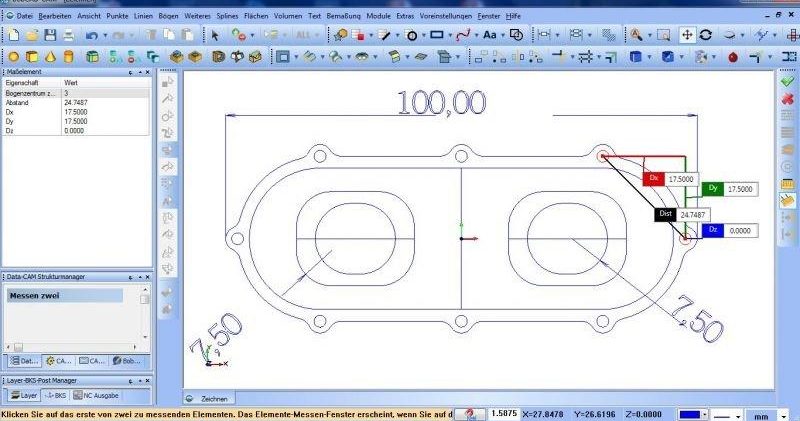Screen dimensions: 800x421
Task: Switch to the Bob... tab in Strukturmanager
Action: (126, 361)
